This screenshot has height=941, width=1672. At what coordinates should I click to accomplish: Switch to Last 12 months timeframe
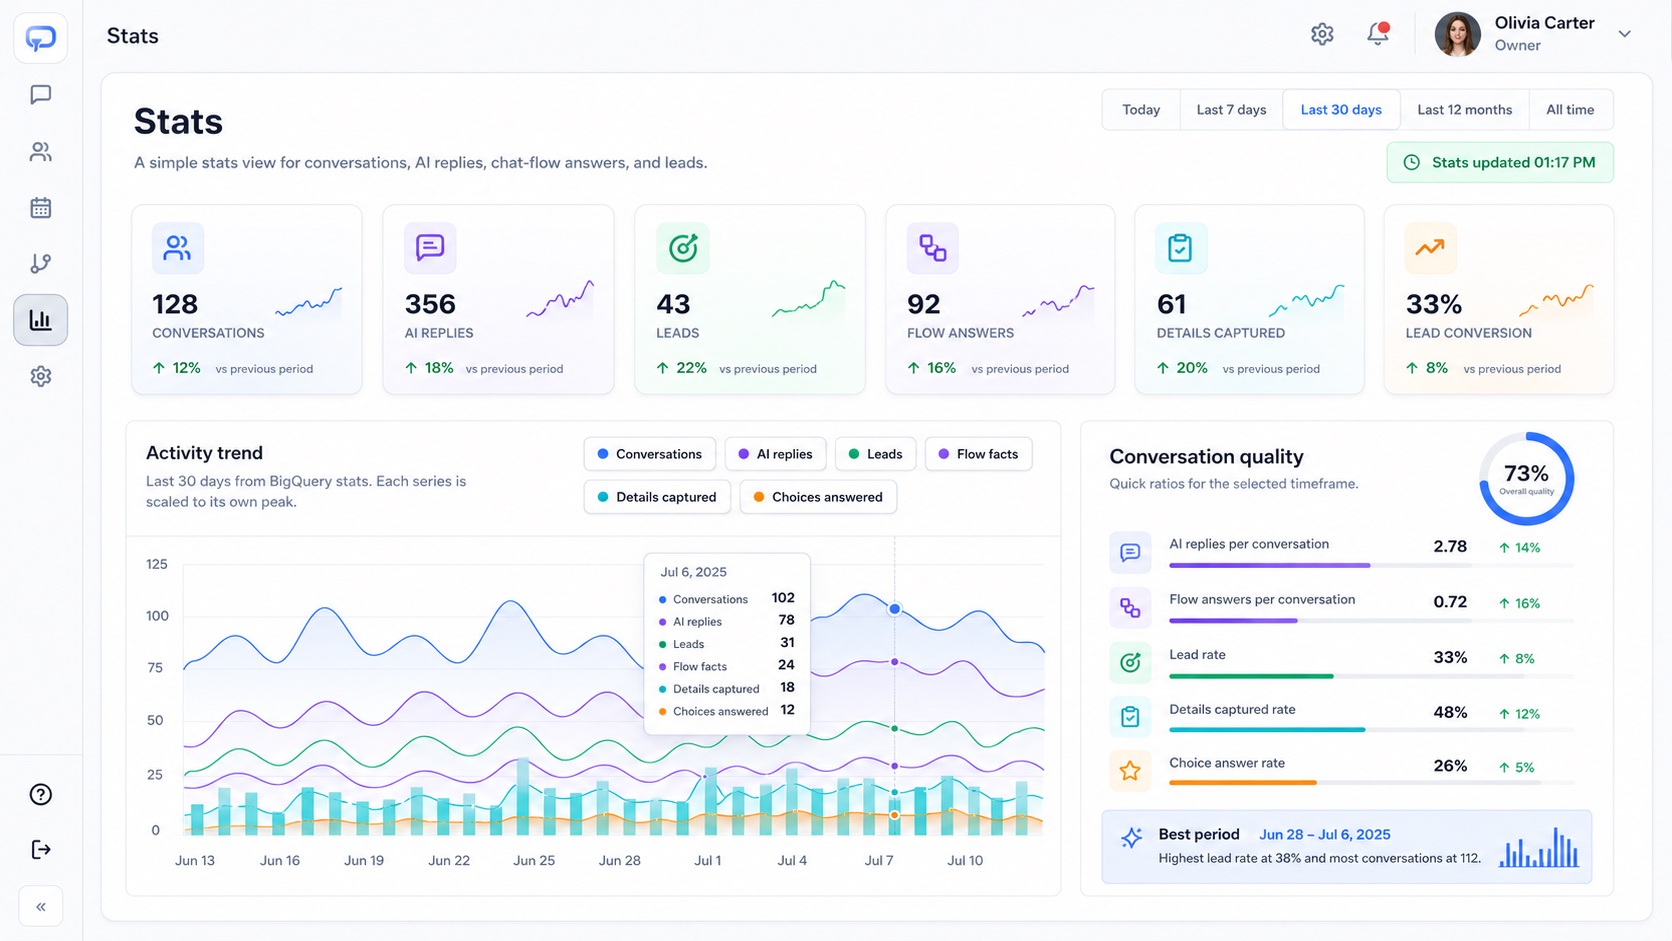(1464, 110)
